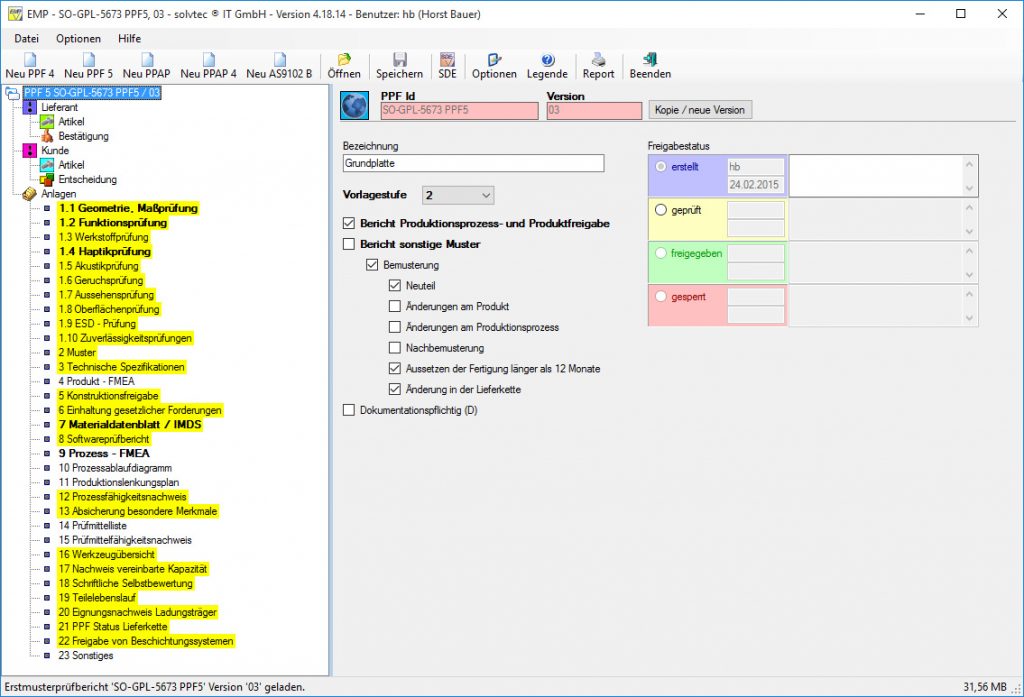Click the Kopie / neue Version button
1024x697 pixels.
click(x=700, y=109)
